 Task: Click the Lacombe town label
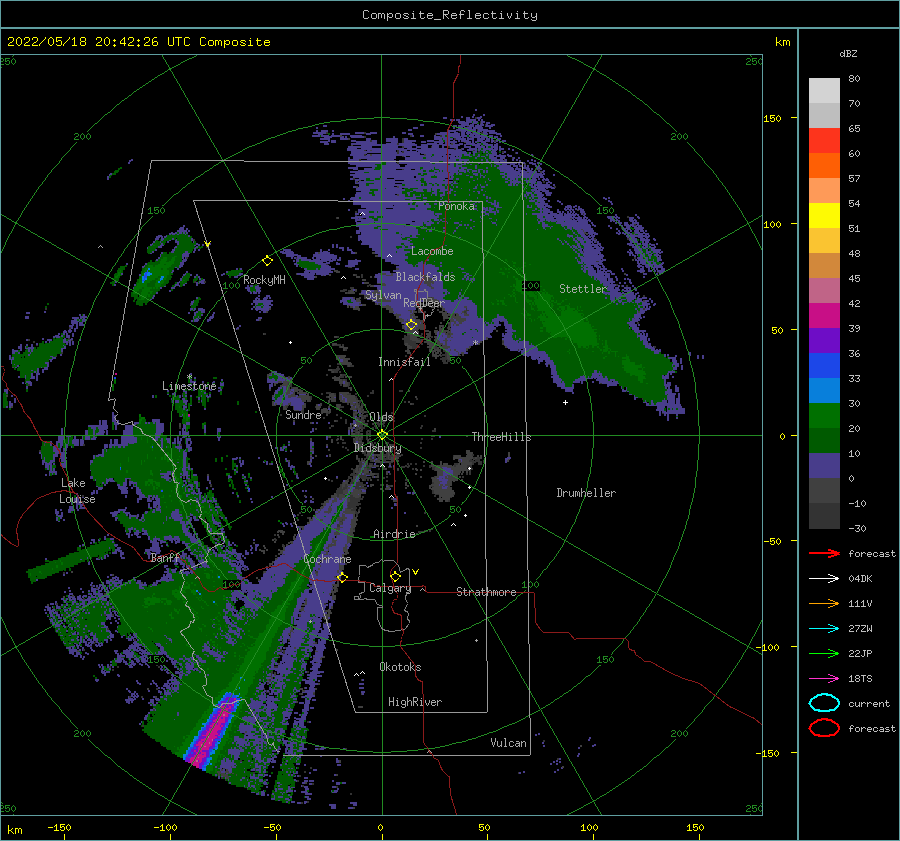[432, 251]
